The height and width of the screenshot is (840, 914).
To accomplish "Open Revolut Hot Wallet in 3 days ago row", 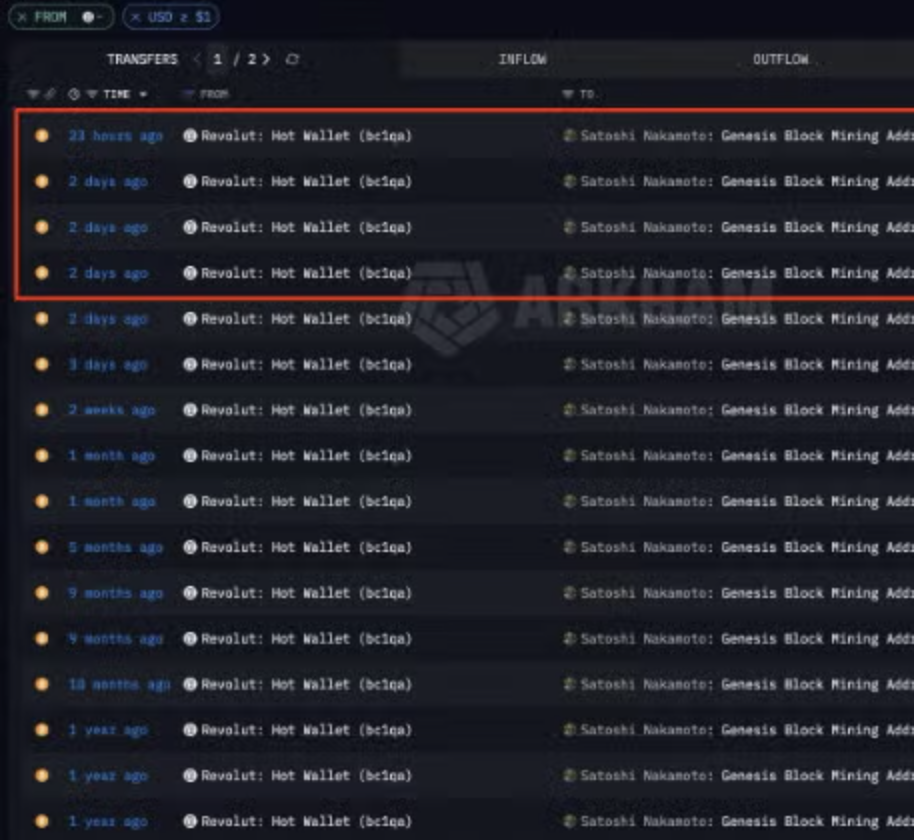I will click(x=307, y=365).
